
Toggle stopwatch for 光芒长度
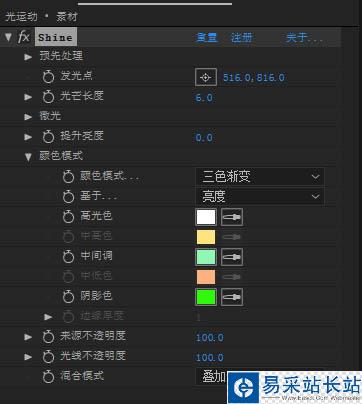pos(48,97)
